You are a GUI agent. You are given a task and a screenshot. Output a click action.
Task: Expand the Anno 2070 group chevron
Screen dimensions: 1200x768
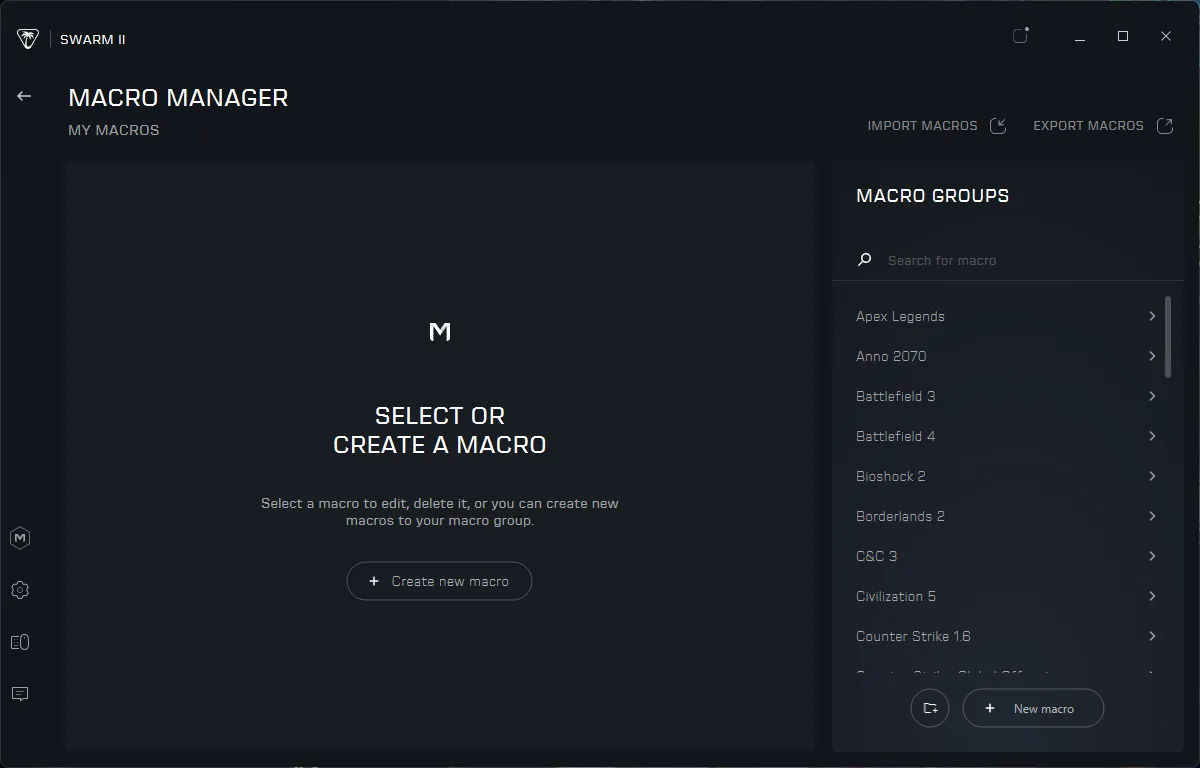tap(1152, 356)
